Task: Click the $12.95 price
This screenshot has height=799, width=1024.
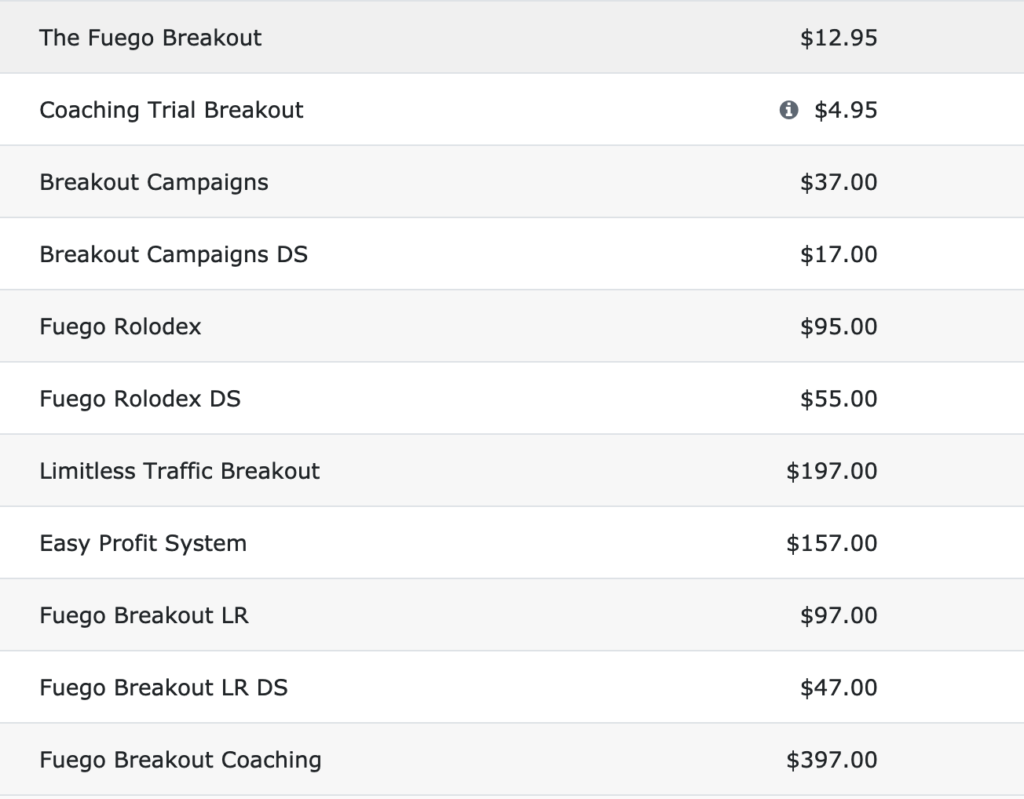Action: click(839, 38)
